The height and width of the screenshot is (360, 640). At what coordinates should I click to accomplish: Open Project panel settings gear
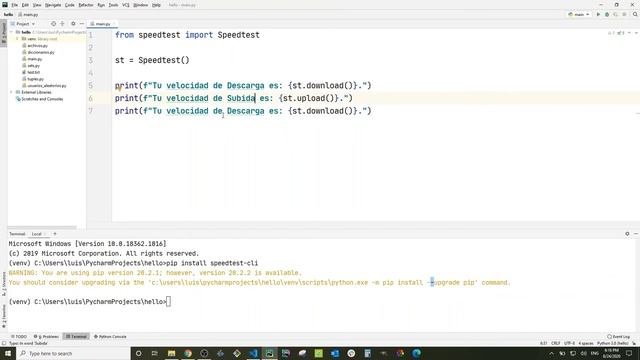[73, 24]
